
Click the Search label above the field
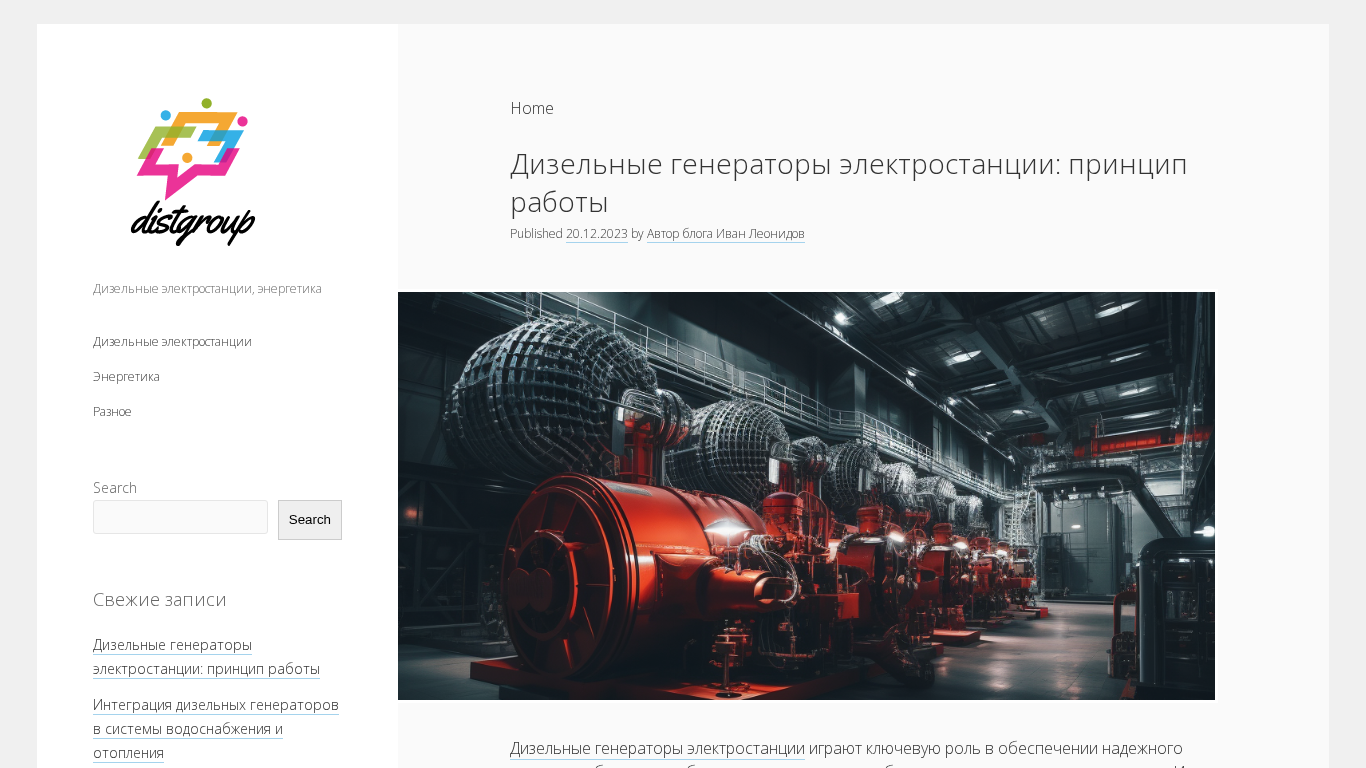[115, 488]
